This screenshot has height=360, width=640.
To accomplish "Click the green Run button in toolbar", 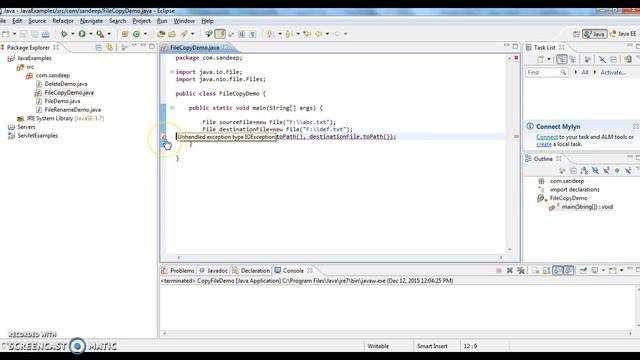I will pos(82,34).
